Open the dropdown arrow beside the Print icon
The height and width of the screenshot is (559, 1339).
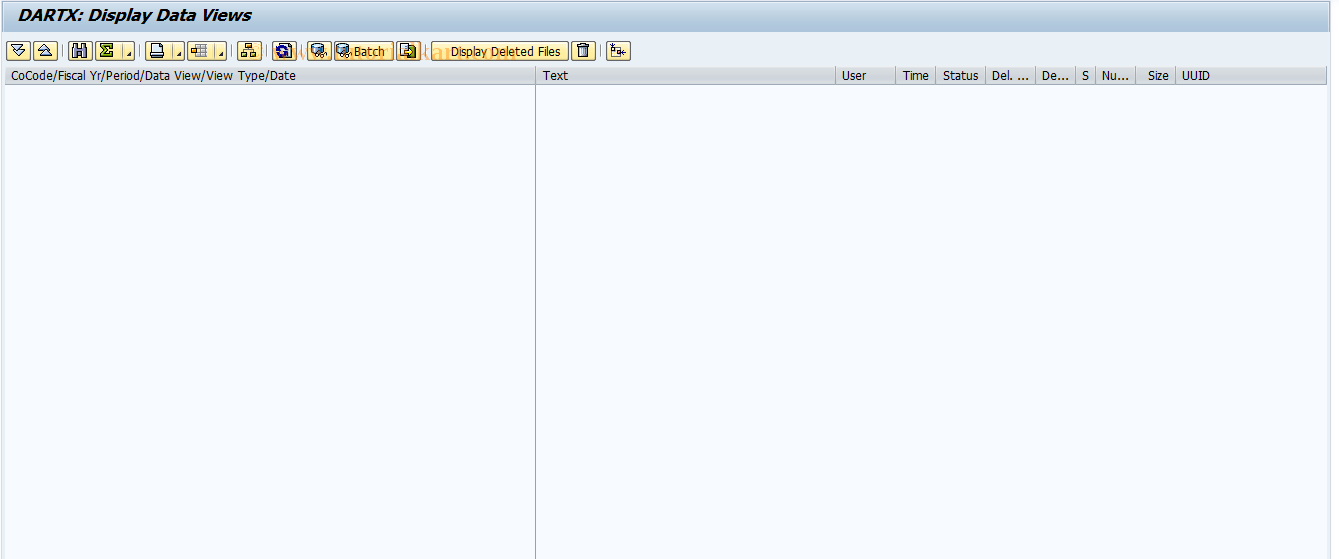pyautogui.click(x=179, y=51)
